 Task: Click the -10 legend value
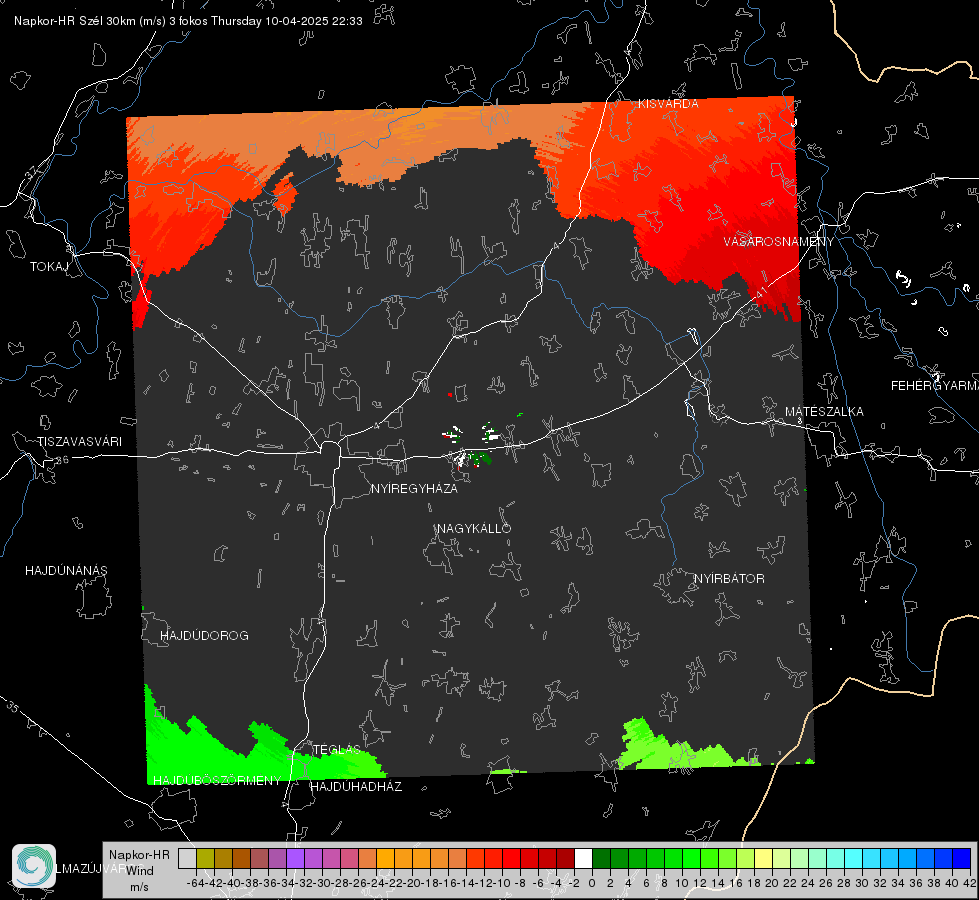(x=501, y=883)
